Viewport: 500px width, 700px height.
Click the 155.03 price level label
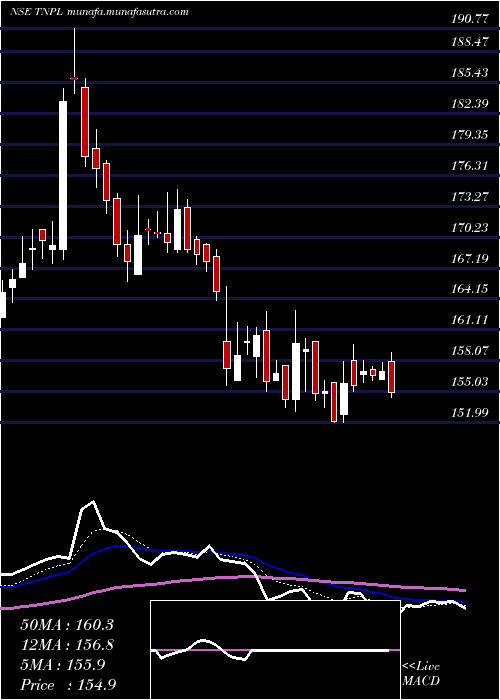click(x=470, y=382)
